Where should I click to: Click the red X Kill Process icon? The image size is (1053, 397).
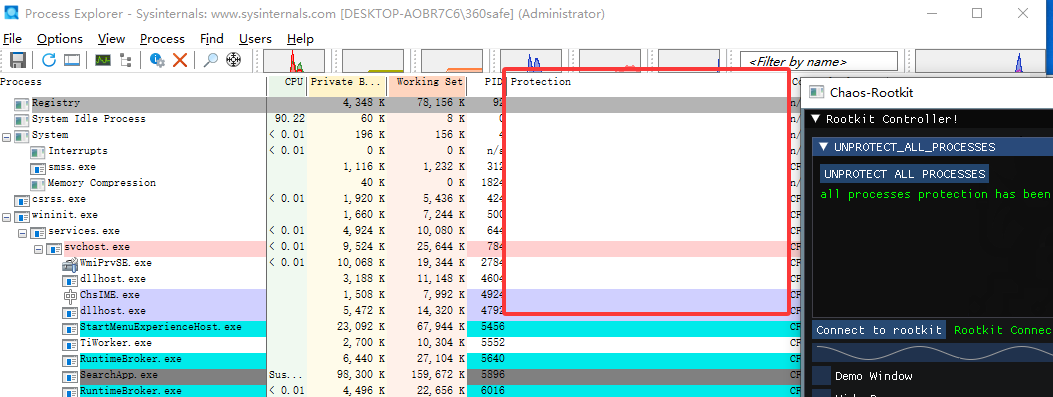(180, 60)
